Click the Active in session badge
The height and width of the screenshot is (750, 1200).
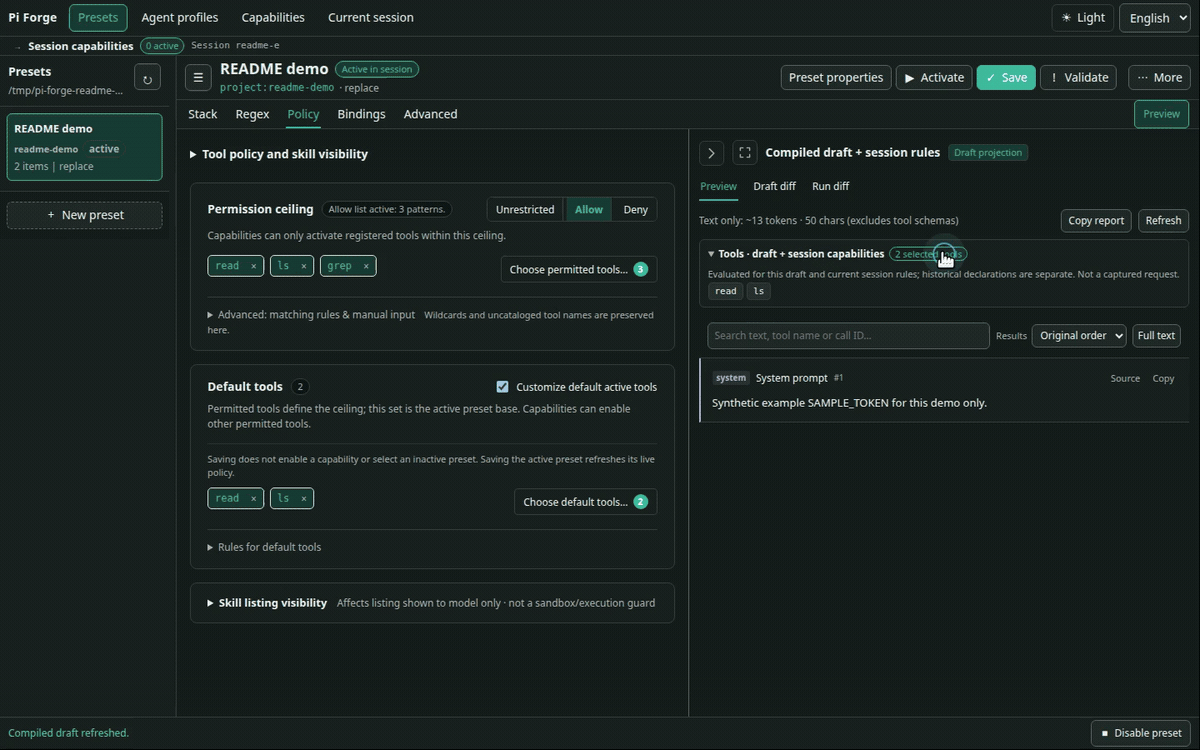(x=376, y=69)
